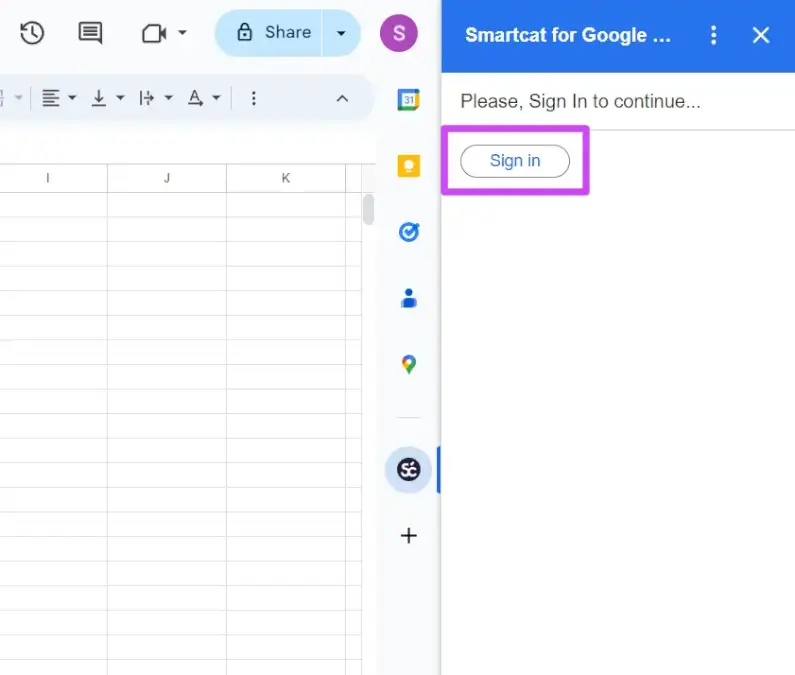Viewport: 795px width, 675px height.
Task: Click the plus Get add-ons icon
Action: coord(409,536)
